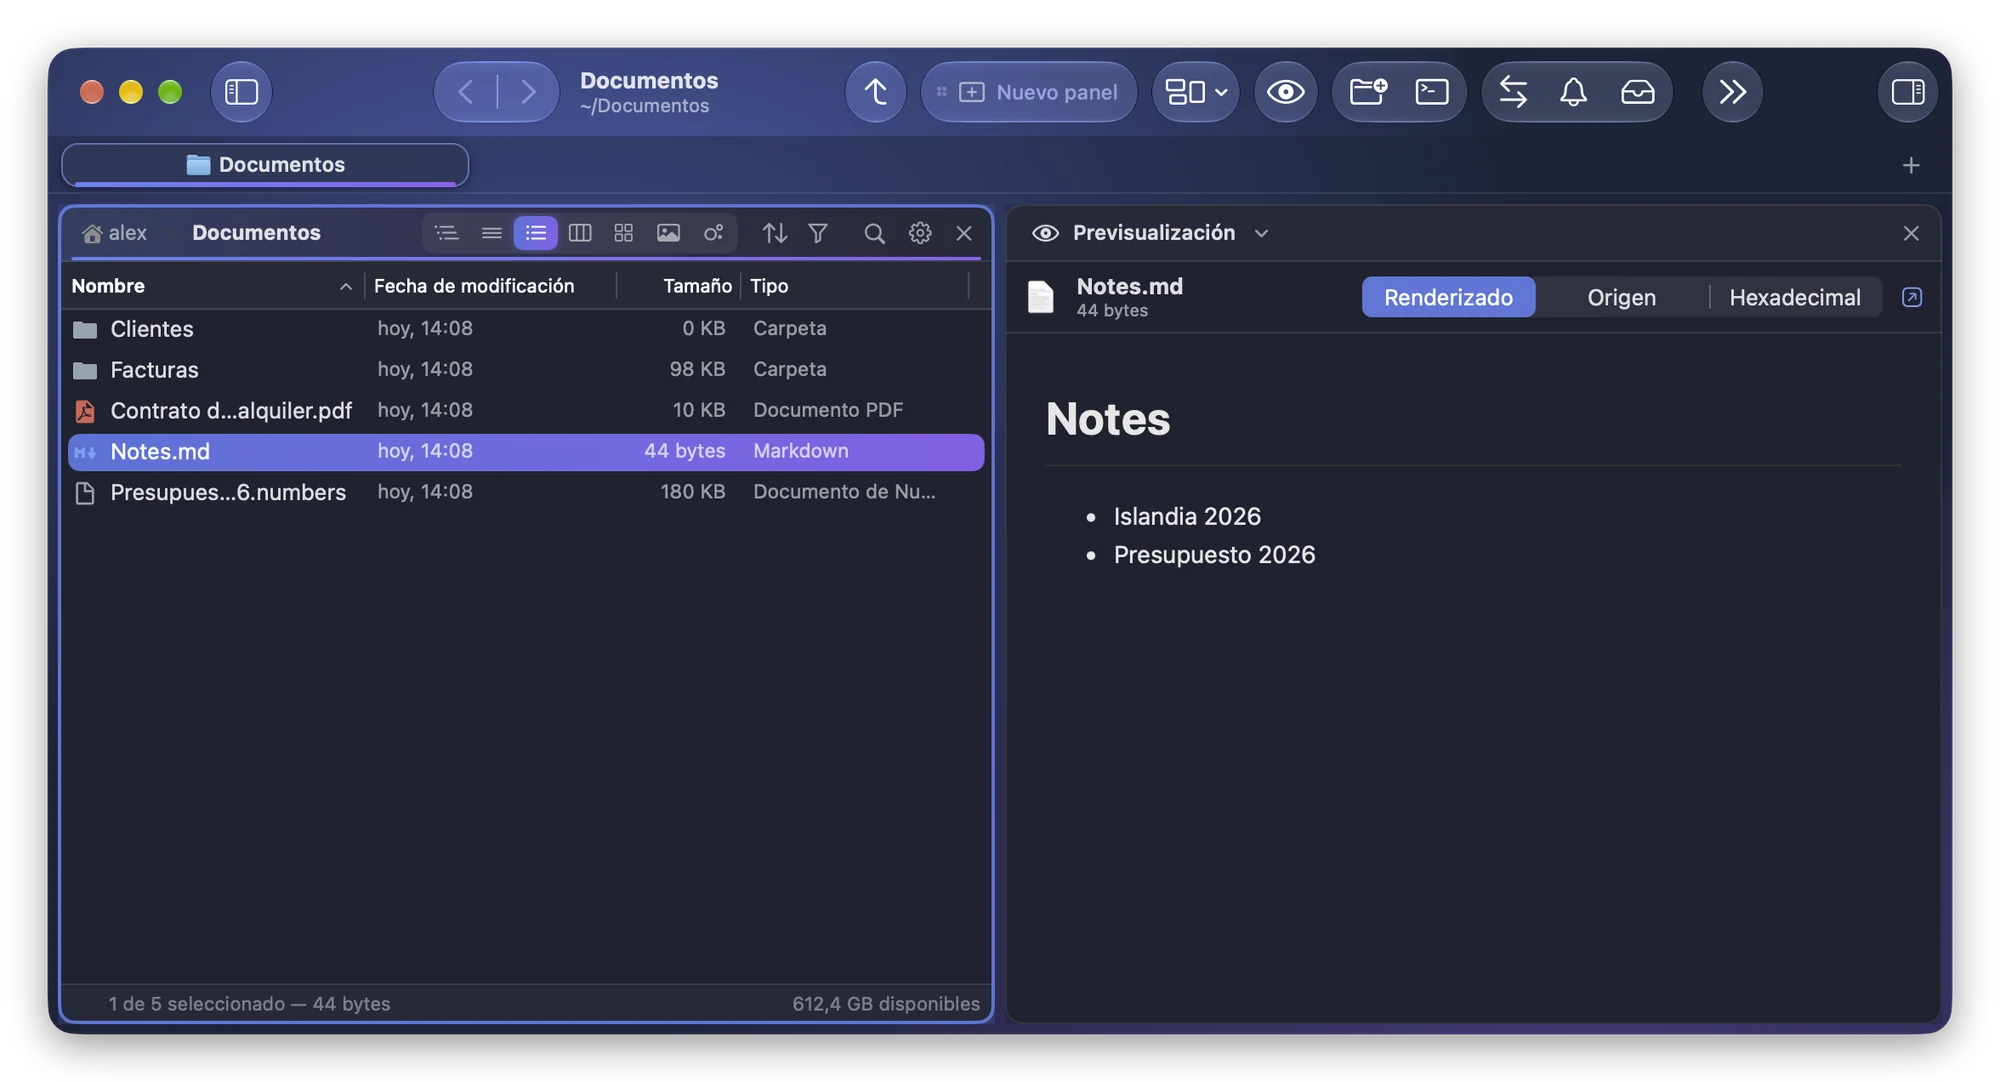Select the Contrato d...alquiler.pdf file
The image size is (2000, 1082).
pyautogui.click(x=526, y=411)
